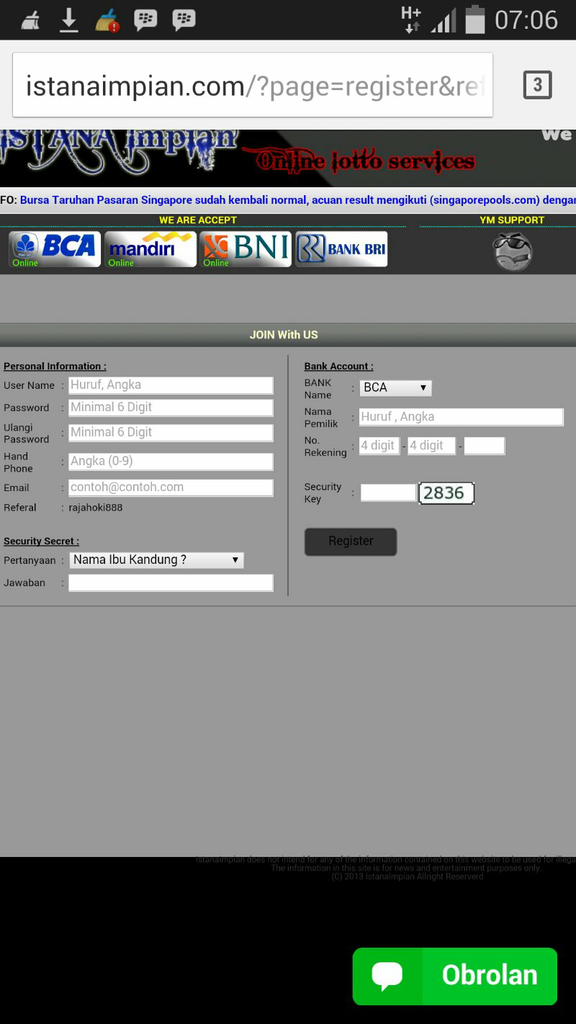Tap the signal strength indicator
The width and height of the screenshot is (576, 1024).
(443, 21)
